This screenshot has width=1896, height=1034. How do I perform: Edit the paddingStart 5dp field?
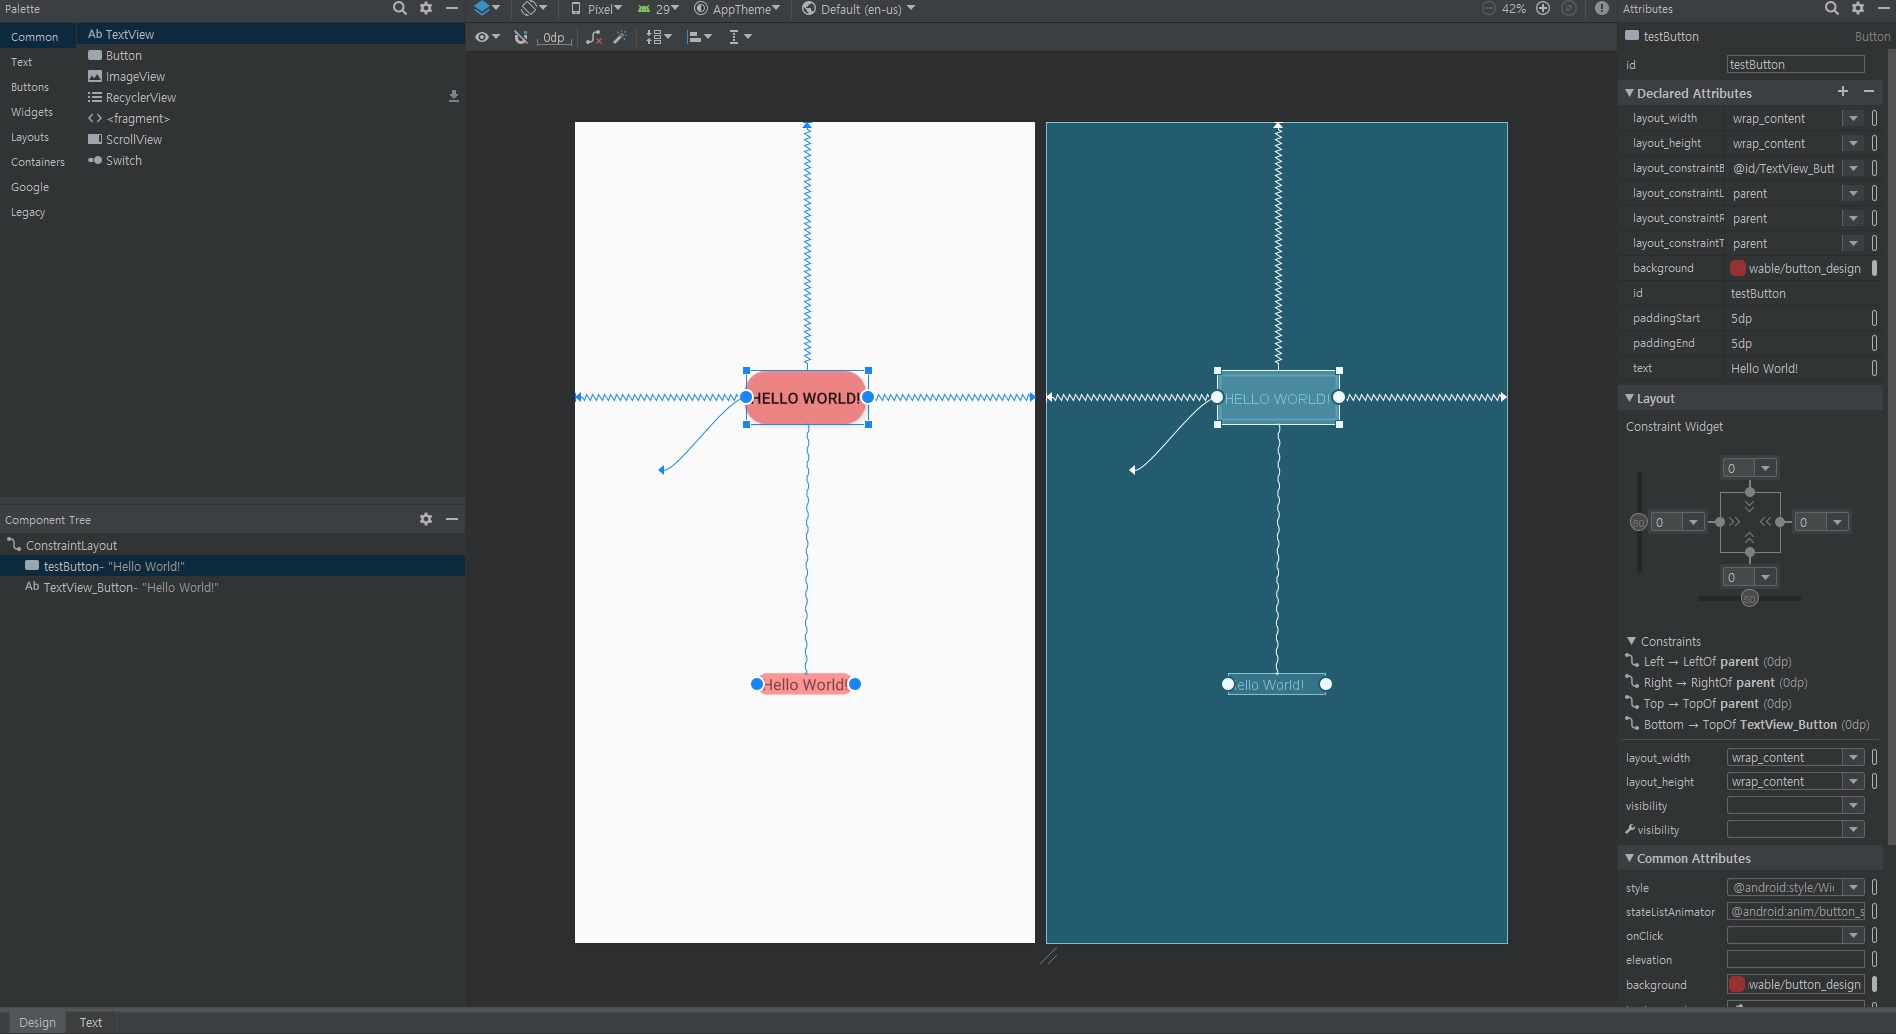click(1797, 318)
